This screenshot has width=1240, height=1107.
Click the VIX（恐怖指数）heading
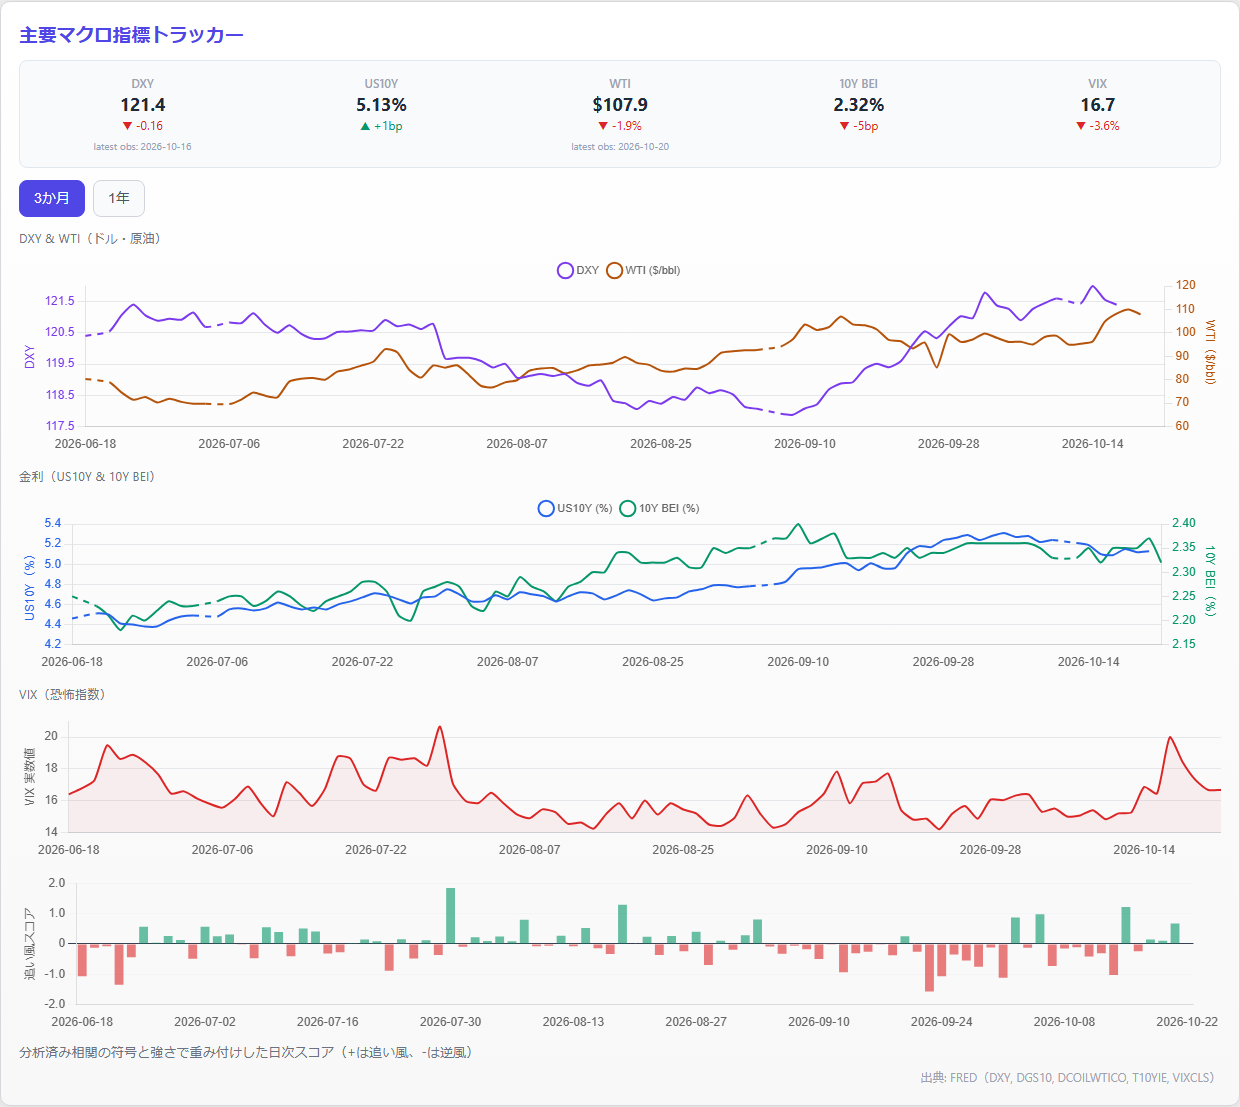(x=62, y=695)
